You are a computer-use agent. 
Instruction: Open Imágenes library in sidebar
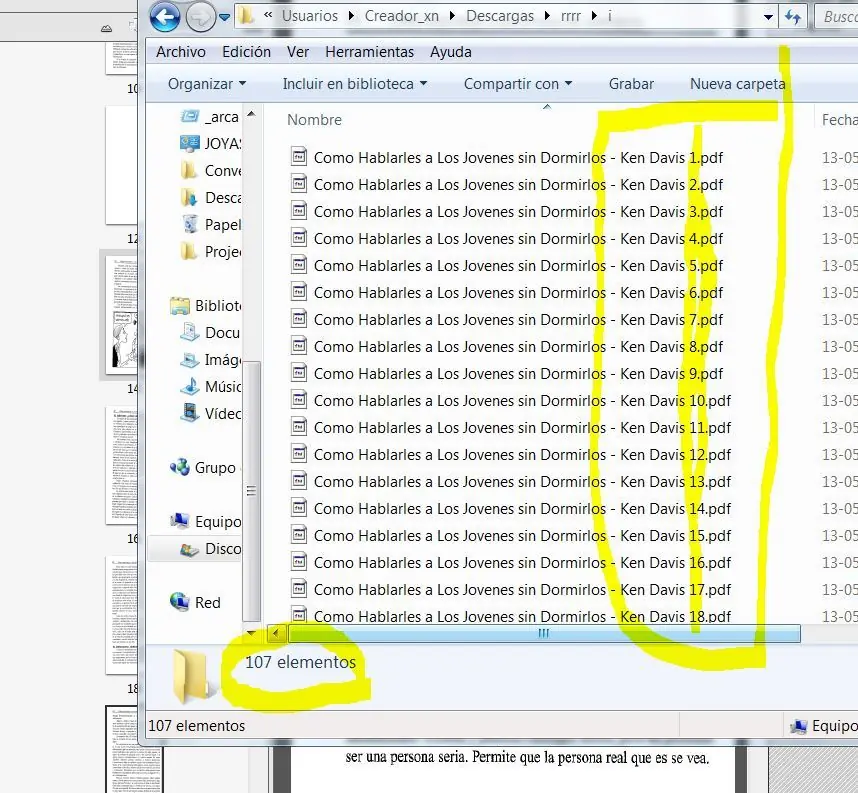point(211,360)
